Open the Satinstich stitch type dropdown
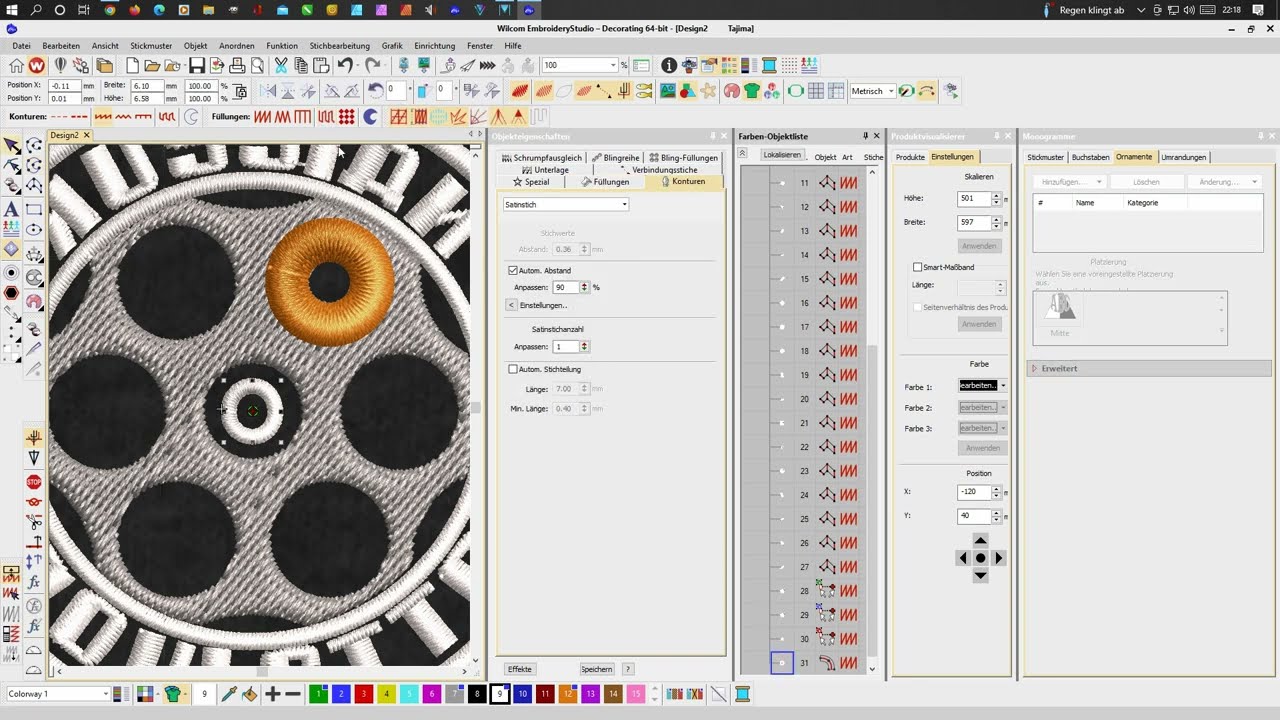Screen dimensions: 1280x720 click(624, 205)
